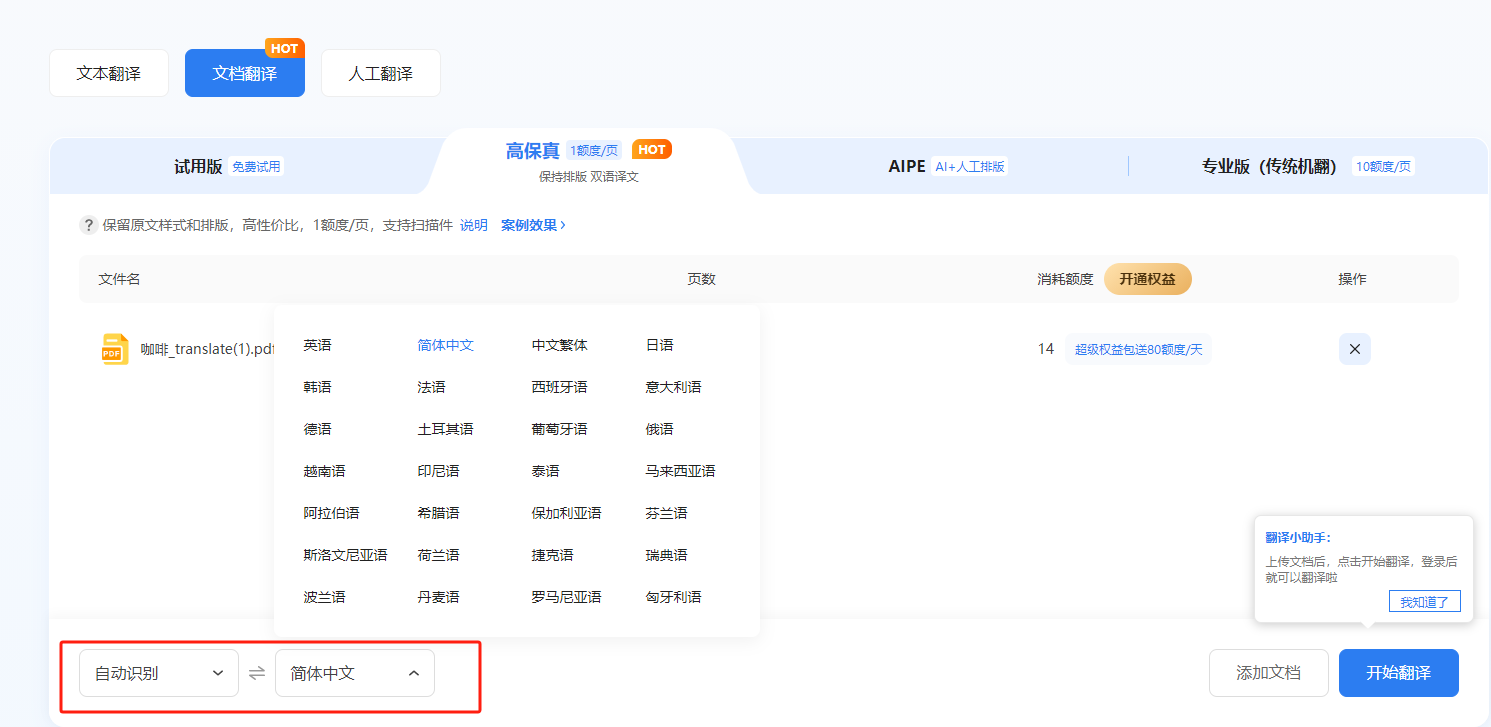Switch to the 文本翻译 tab
The height and width of the screenshot is (727, 1491).
[109, 73]
